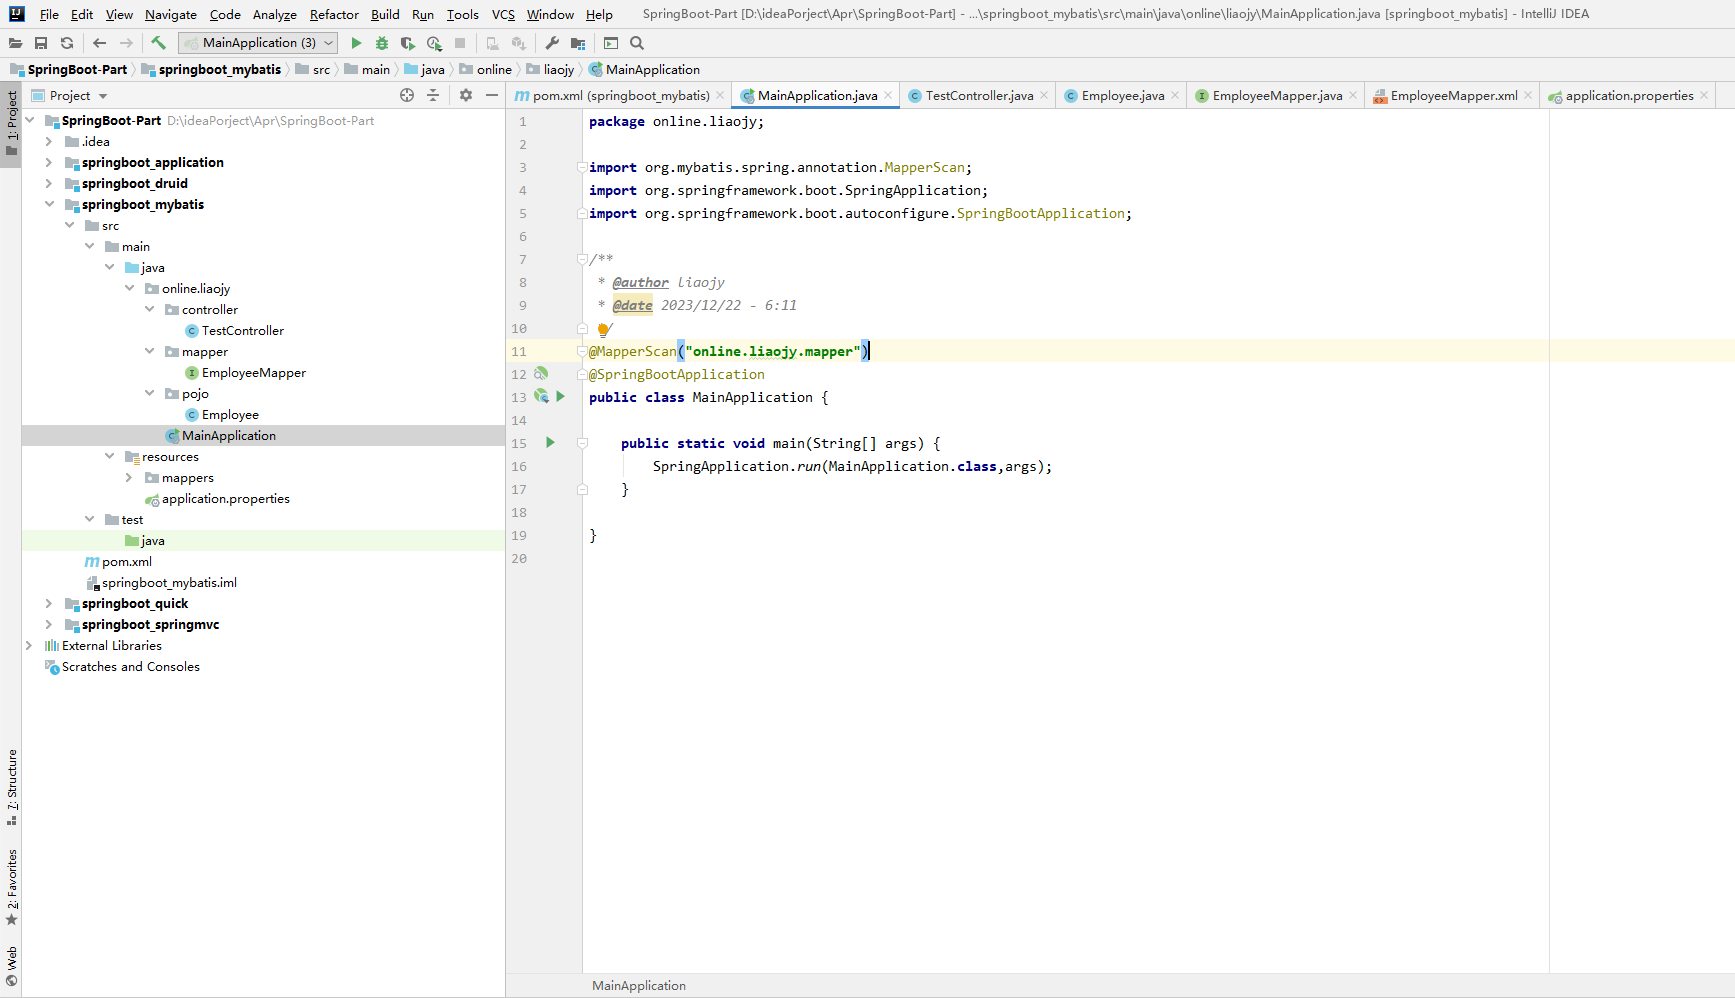Image resolution: width=1735 pixels, height=998 pixels.
Task: Expand springboot_quick module
Action: pos(49,604)
